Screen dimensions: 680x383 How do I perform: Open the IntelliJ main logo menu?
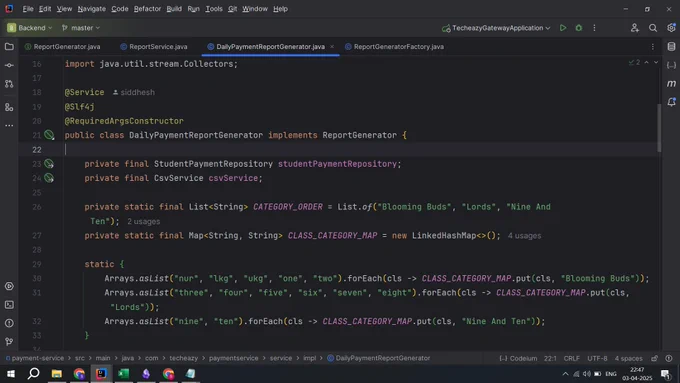(9, 9)
